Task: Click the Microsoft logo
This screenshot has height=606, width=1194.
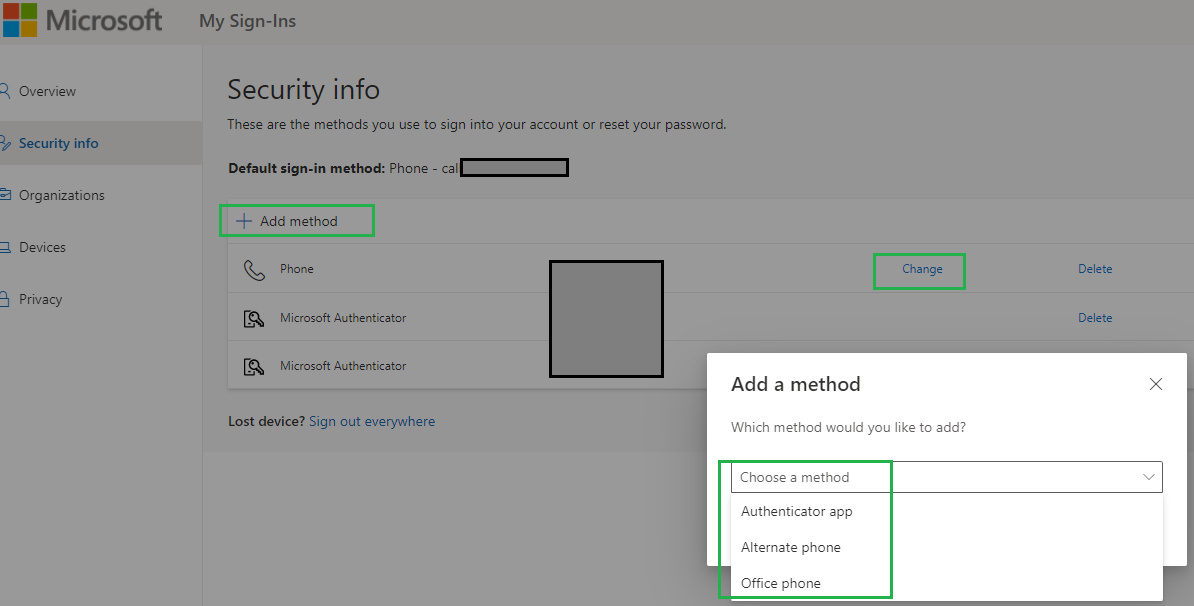Action: 82,20
